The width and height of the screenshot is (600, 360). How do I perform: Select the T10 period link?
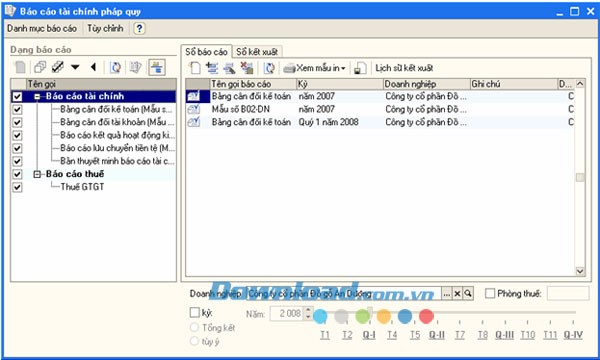(528, 335)
